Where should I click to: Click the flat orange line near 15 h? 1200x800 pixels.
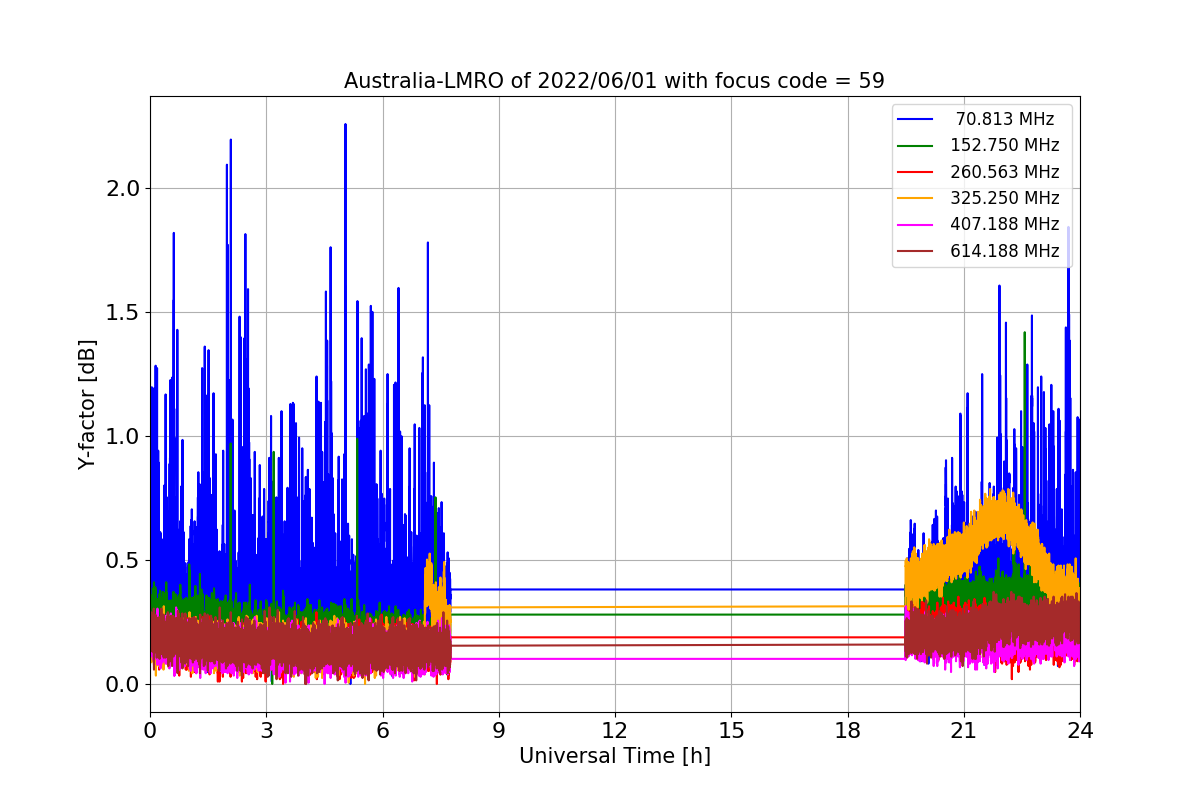[731, 607]
